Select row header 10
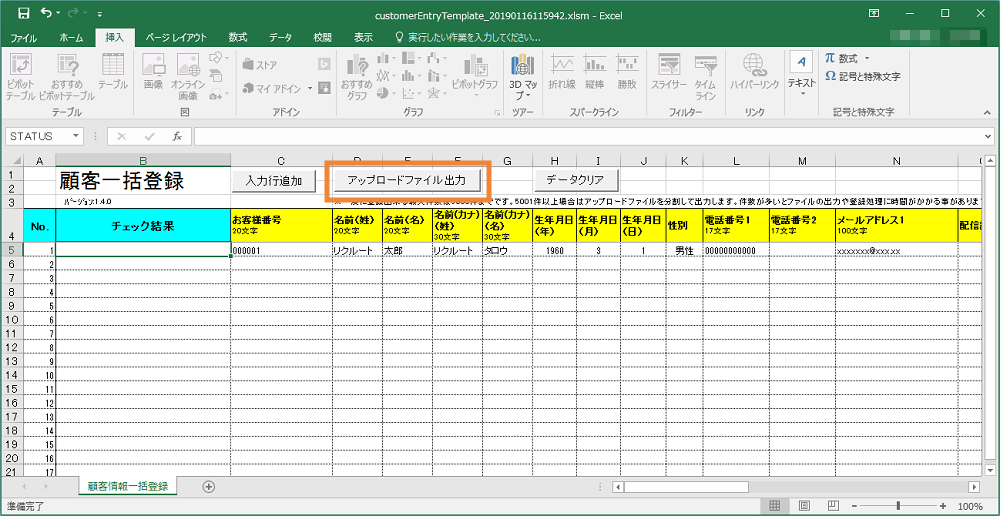 click(x=11, y=319)
